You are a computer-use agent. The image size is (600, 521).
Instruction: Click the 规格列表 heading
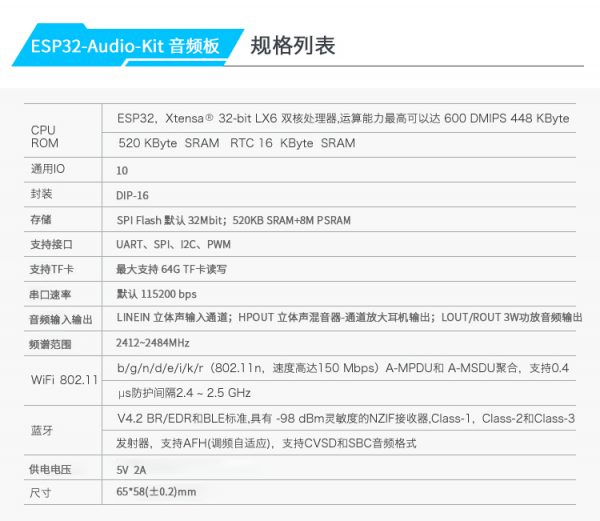click(x=292, y=46)
